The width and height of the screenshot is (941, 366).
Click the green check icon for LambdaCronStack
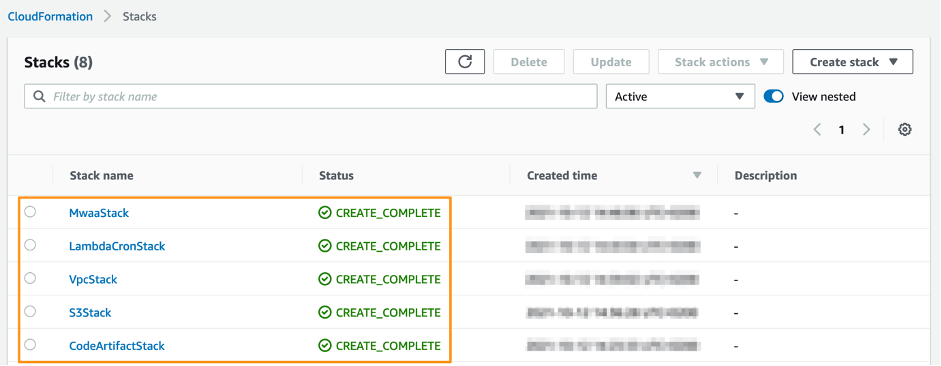(325, 246)
